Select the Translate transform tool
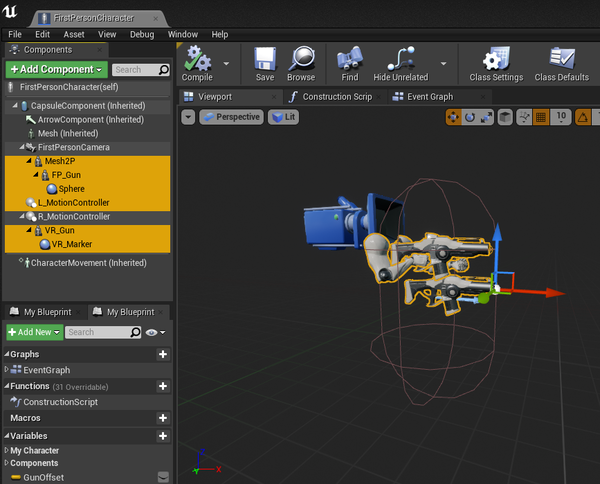 pos(453,117)
